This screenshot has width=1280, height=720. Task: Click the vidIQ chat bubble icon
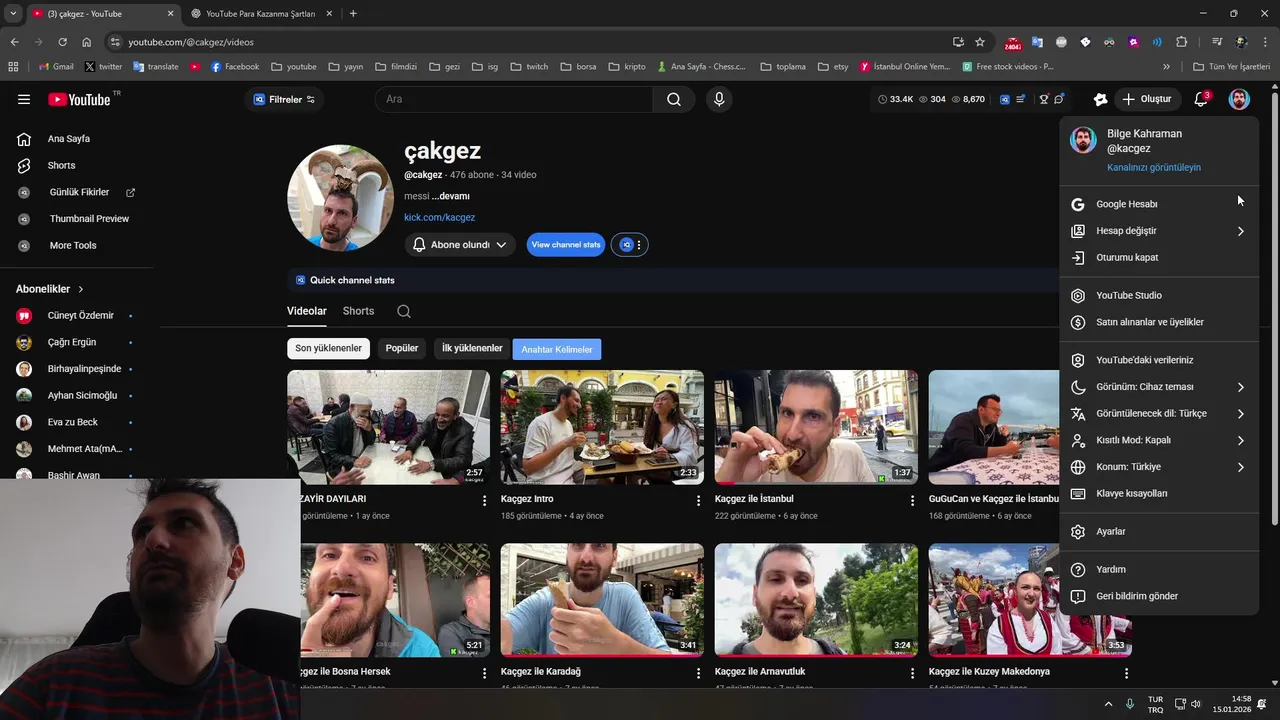(x=1059, y=99)
